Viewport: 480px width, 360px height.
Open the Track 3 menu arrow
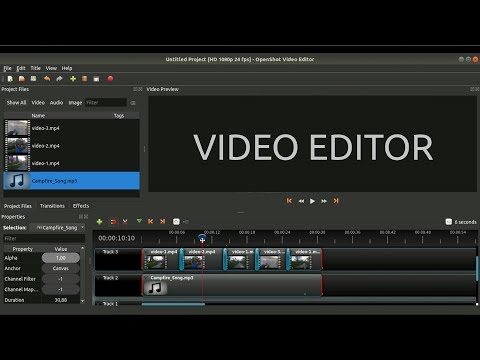click(x=99, y=252)
